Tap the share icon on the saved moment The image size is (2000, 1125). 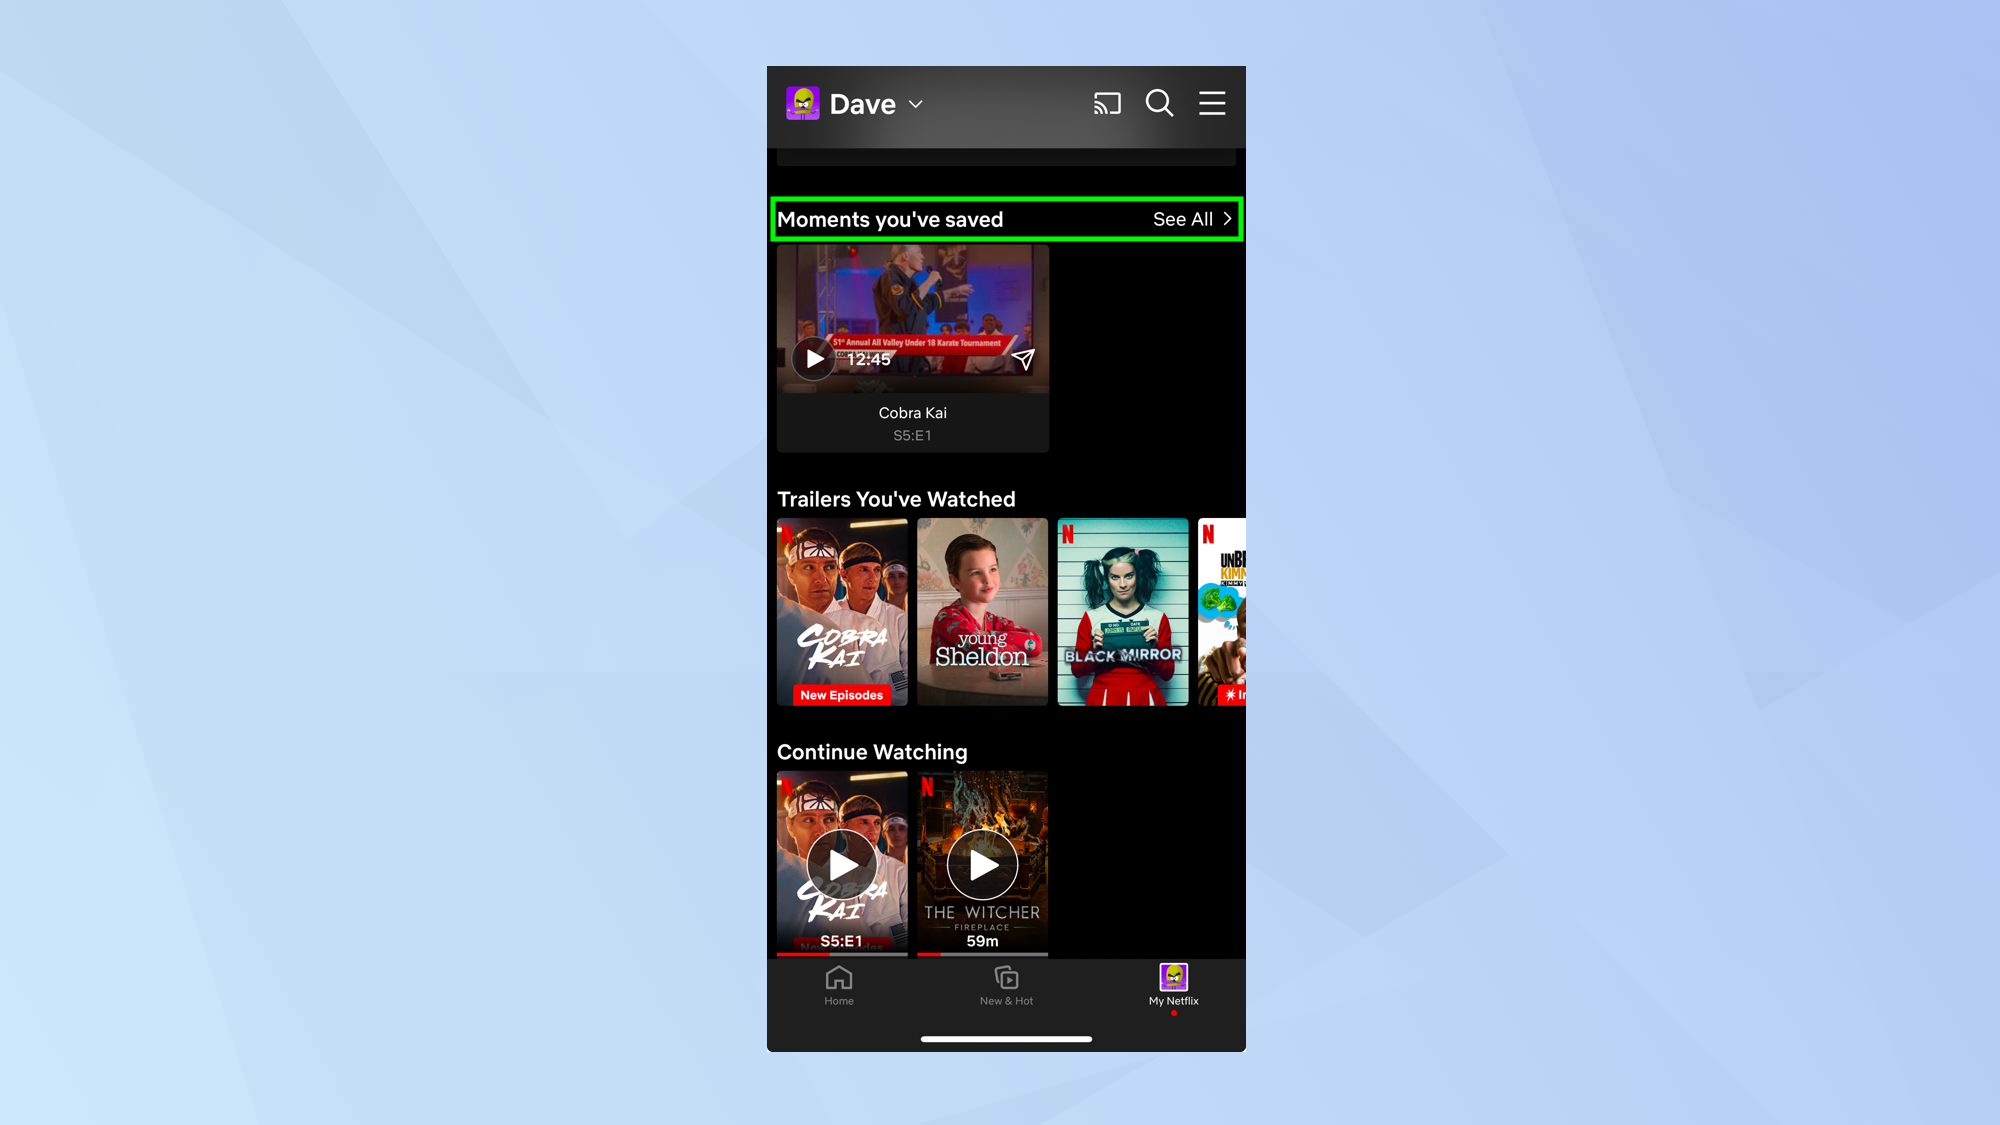pos(1023,359)
